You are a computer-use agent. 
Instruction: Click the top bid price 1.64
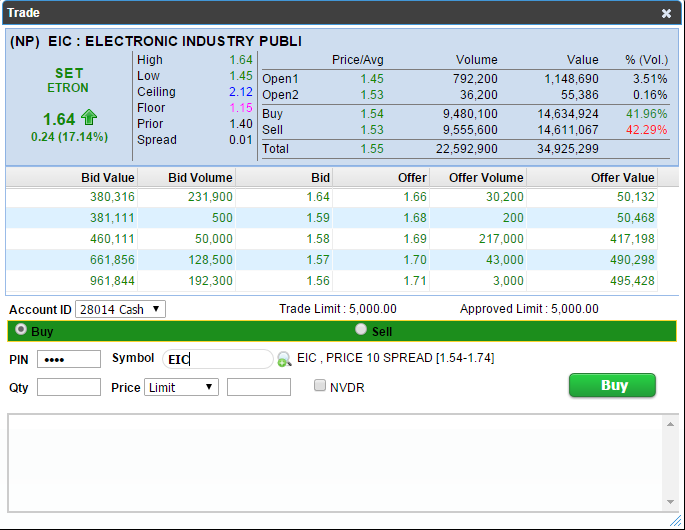pyautogui.click(x=318, y=198)
